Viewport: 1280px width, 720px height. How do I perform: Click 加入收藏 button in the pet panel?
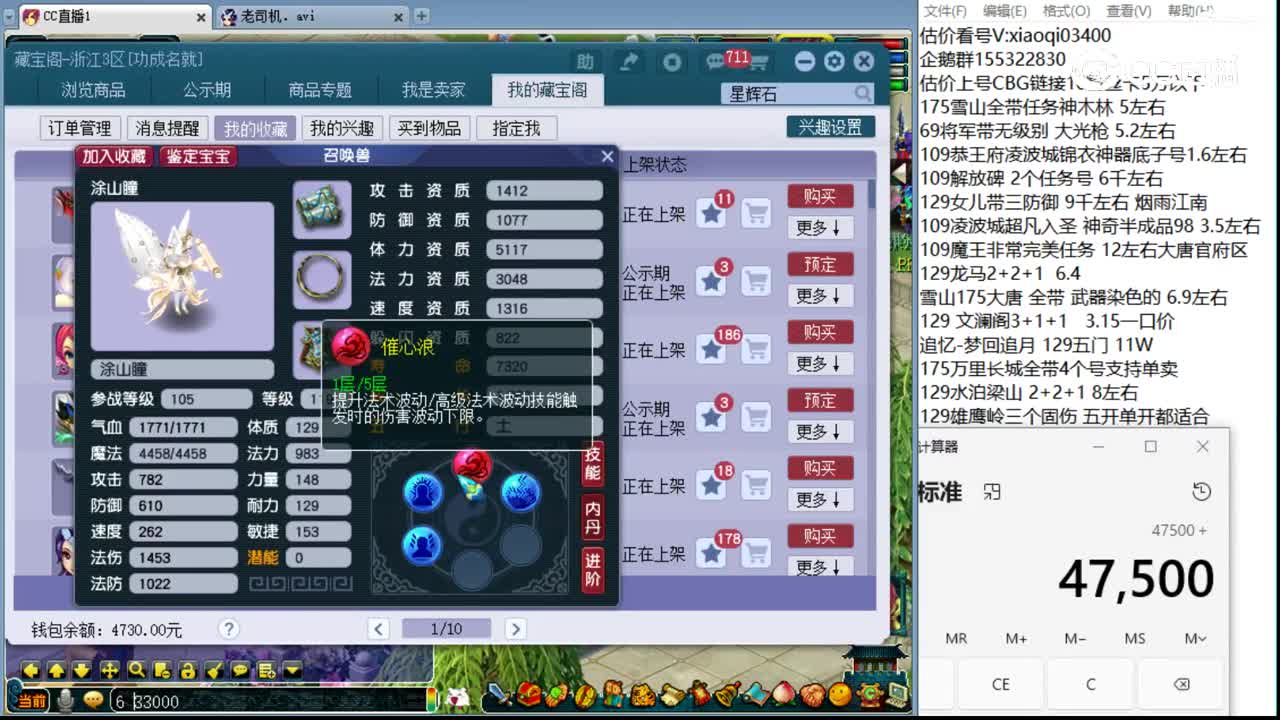pos(114,156)
